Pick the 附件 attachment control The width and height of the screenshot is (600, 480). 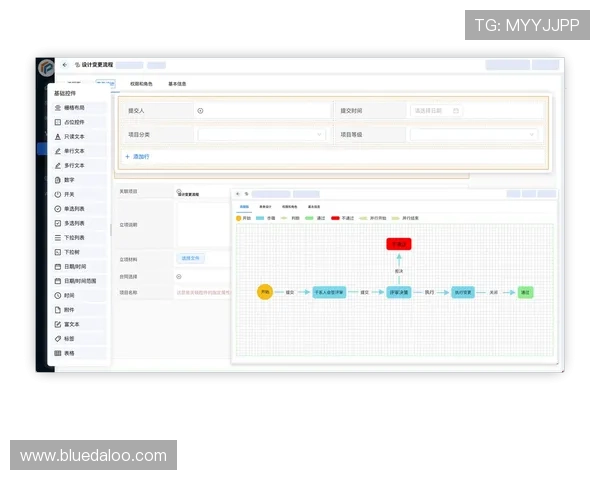tap(72, 310)
